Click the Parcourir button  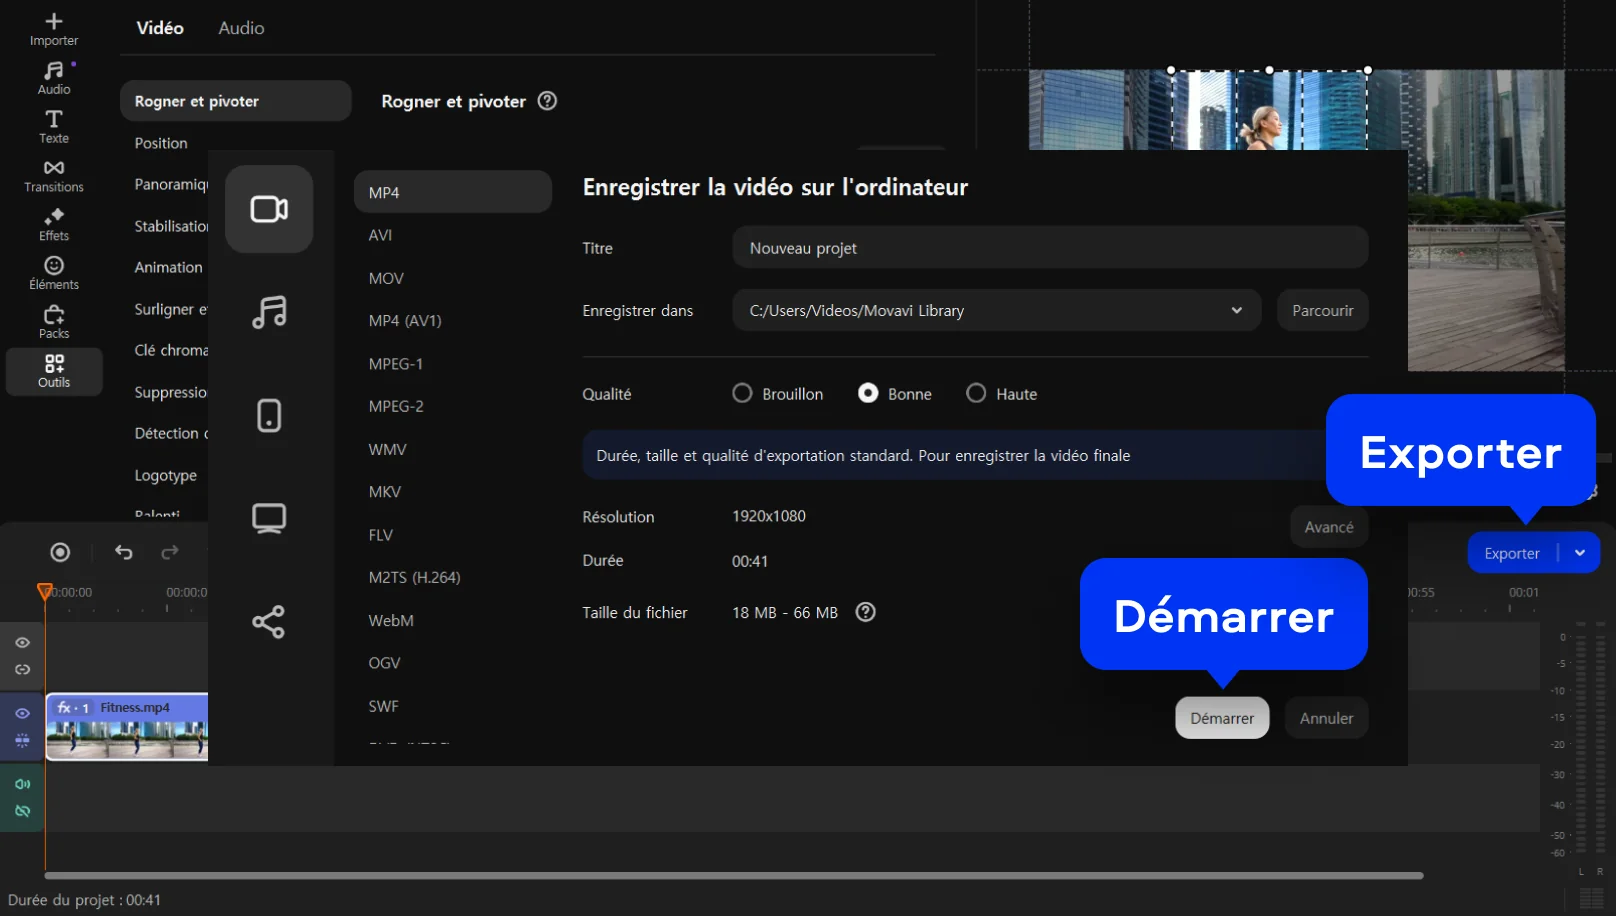pyautogui.click(x=1322, y=311)
